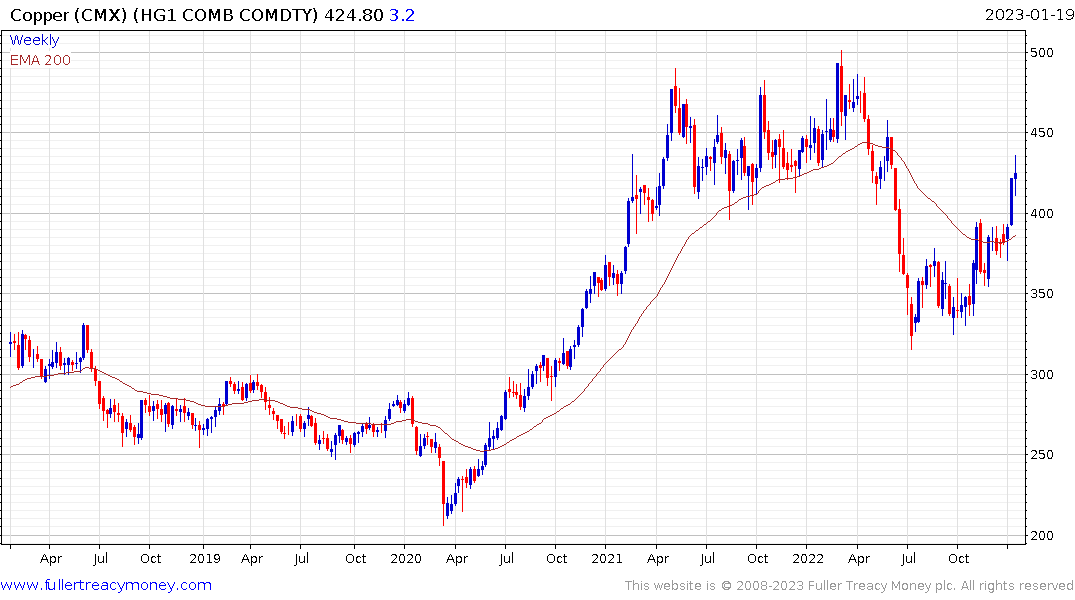The image size is (1075, 600).
Task: Click the chart title 'Copper (CMX) (HG1 COMB COMDTY)'
Action: (164, 15)
